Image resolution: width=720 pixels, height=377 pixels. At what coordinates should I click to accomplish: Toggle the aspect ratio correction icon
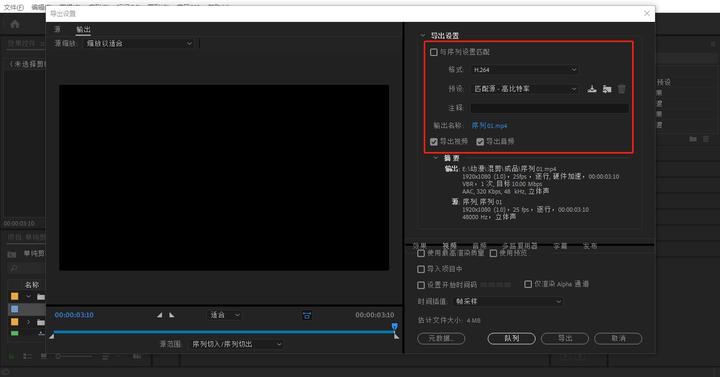pyautogui.click(x=307, y=315)
